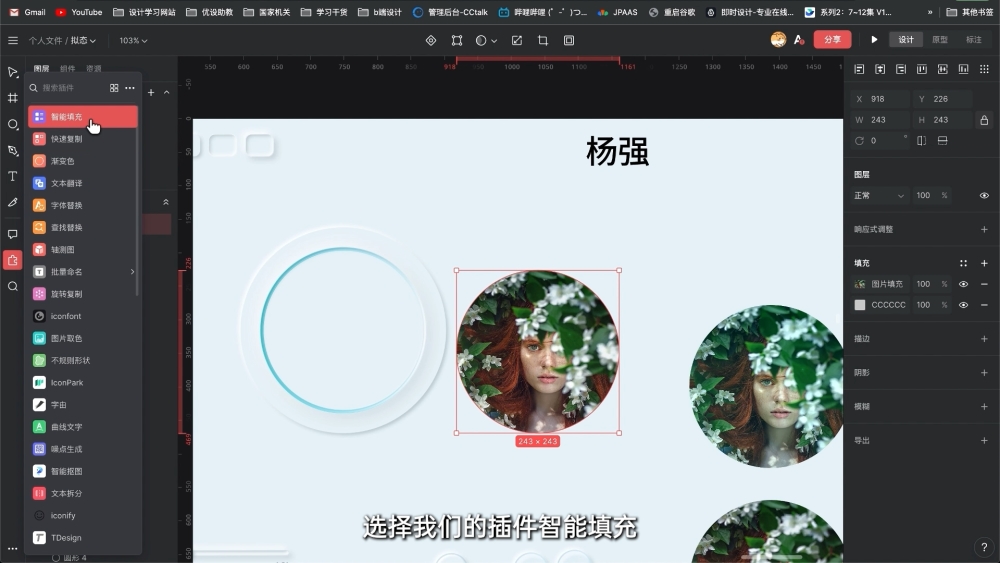This screenshot has width=1000, height=563.
Task: Add a new fill with plus
Action: click(984, 263)
